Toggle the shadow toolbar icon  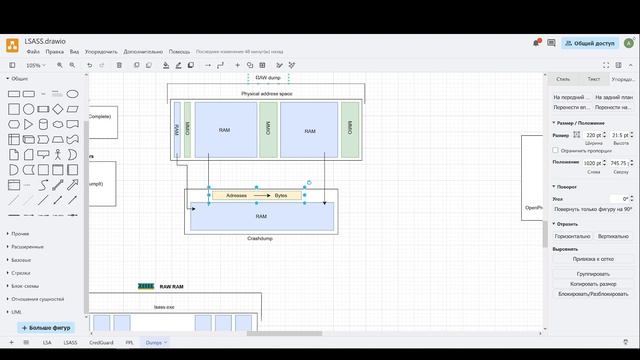pyautogui.click(x=191, y=65)
